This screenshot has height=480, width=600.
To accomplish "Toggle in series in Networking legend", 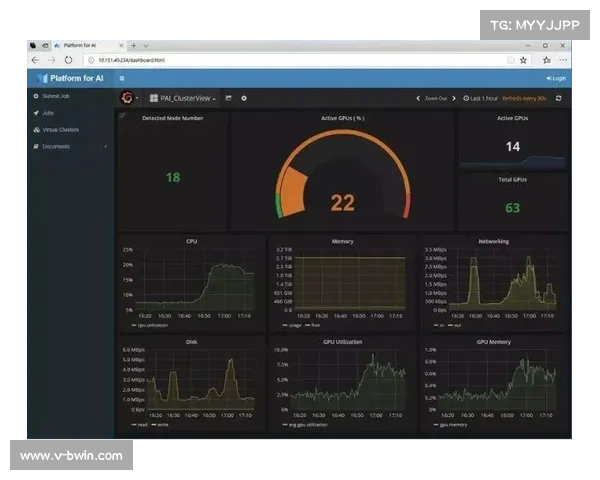I will click(439, 325).
